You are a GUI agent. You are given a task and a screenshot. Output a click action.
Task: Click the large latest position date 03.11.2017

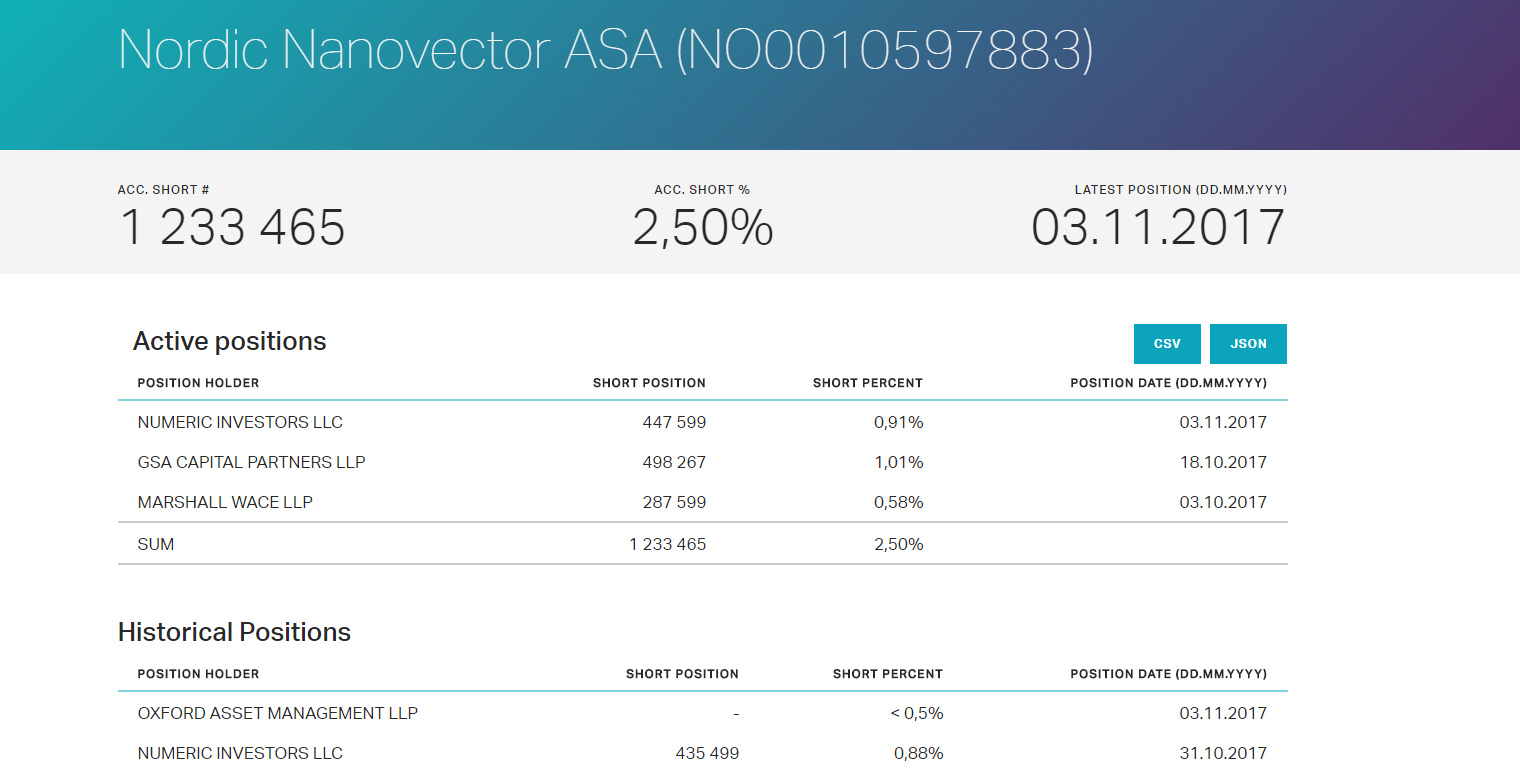(1157, 228)
